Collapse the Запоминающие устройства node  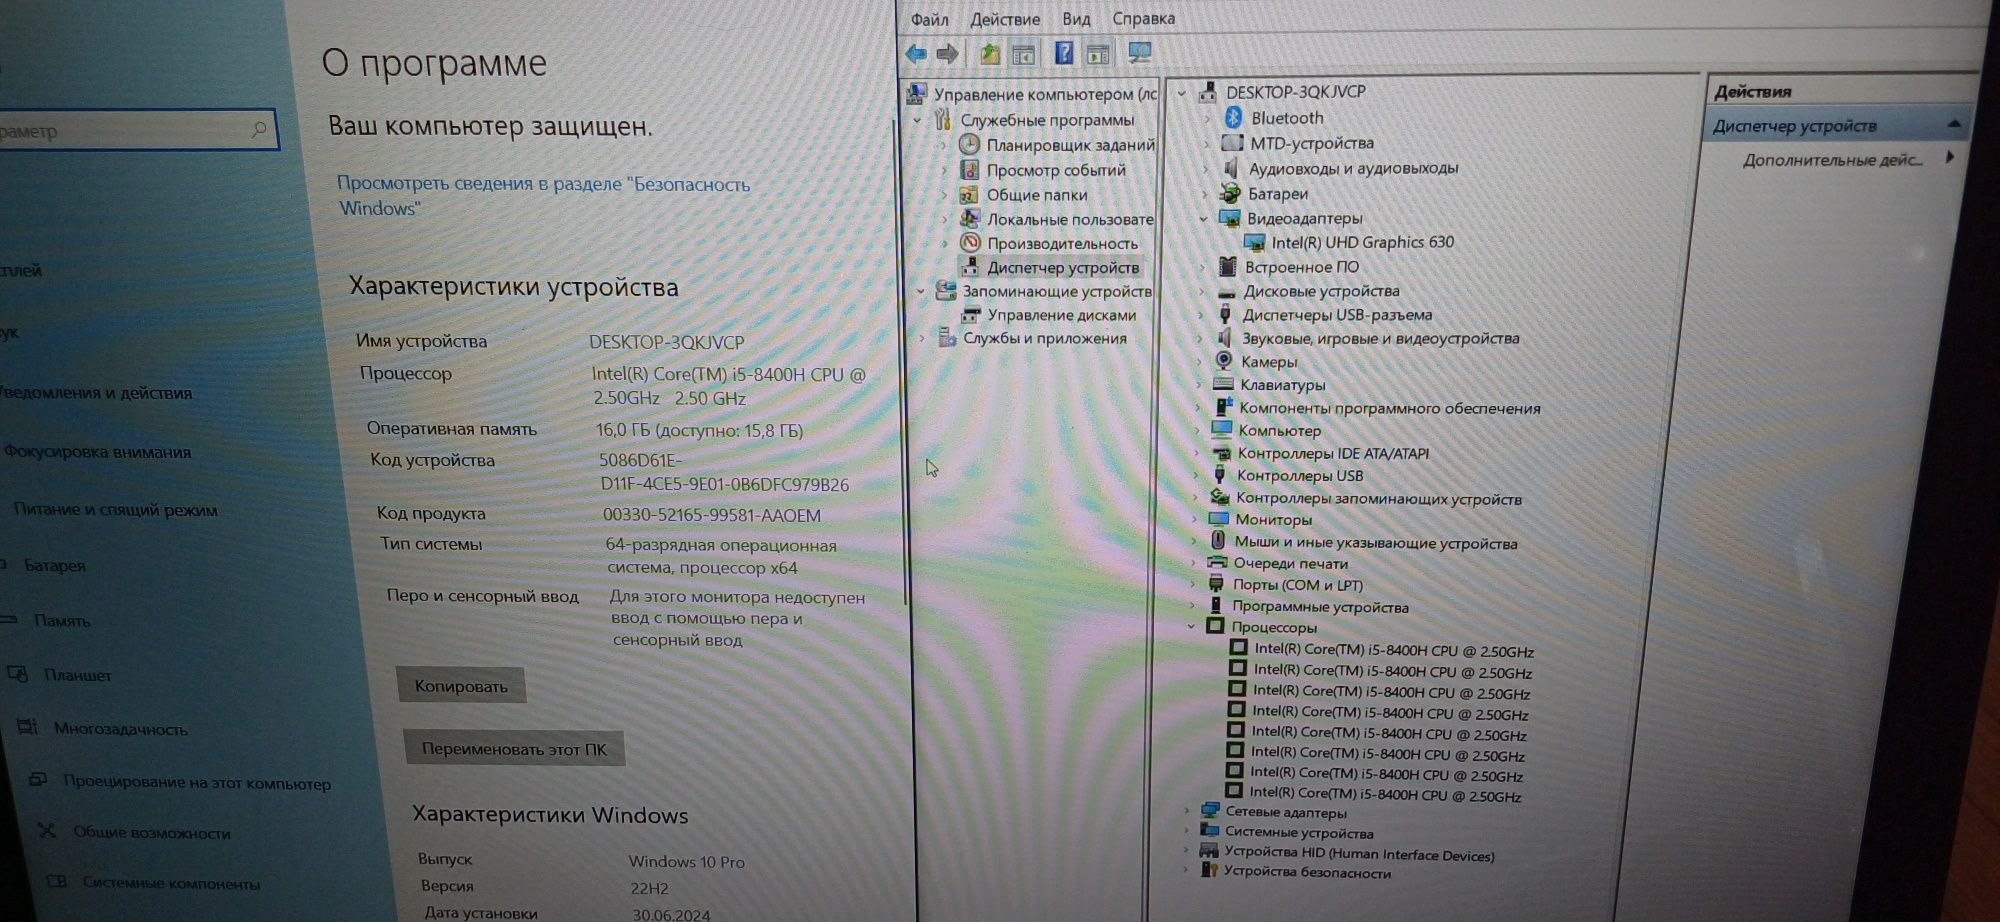tap(920, 291)
